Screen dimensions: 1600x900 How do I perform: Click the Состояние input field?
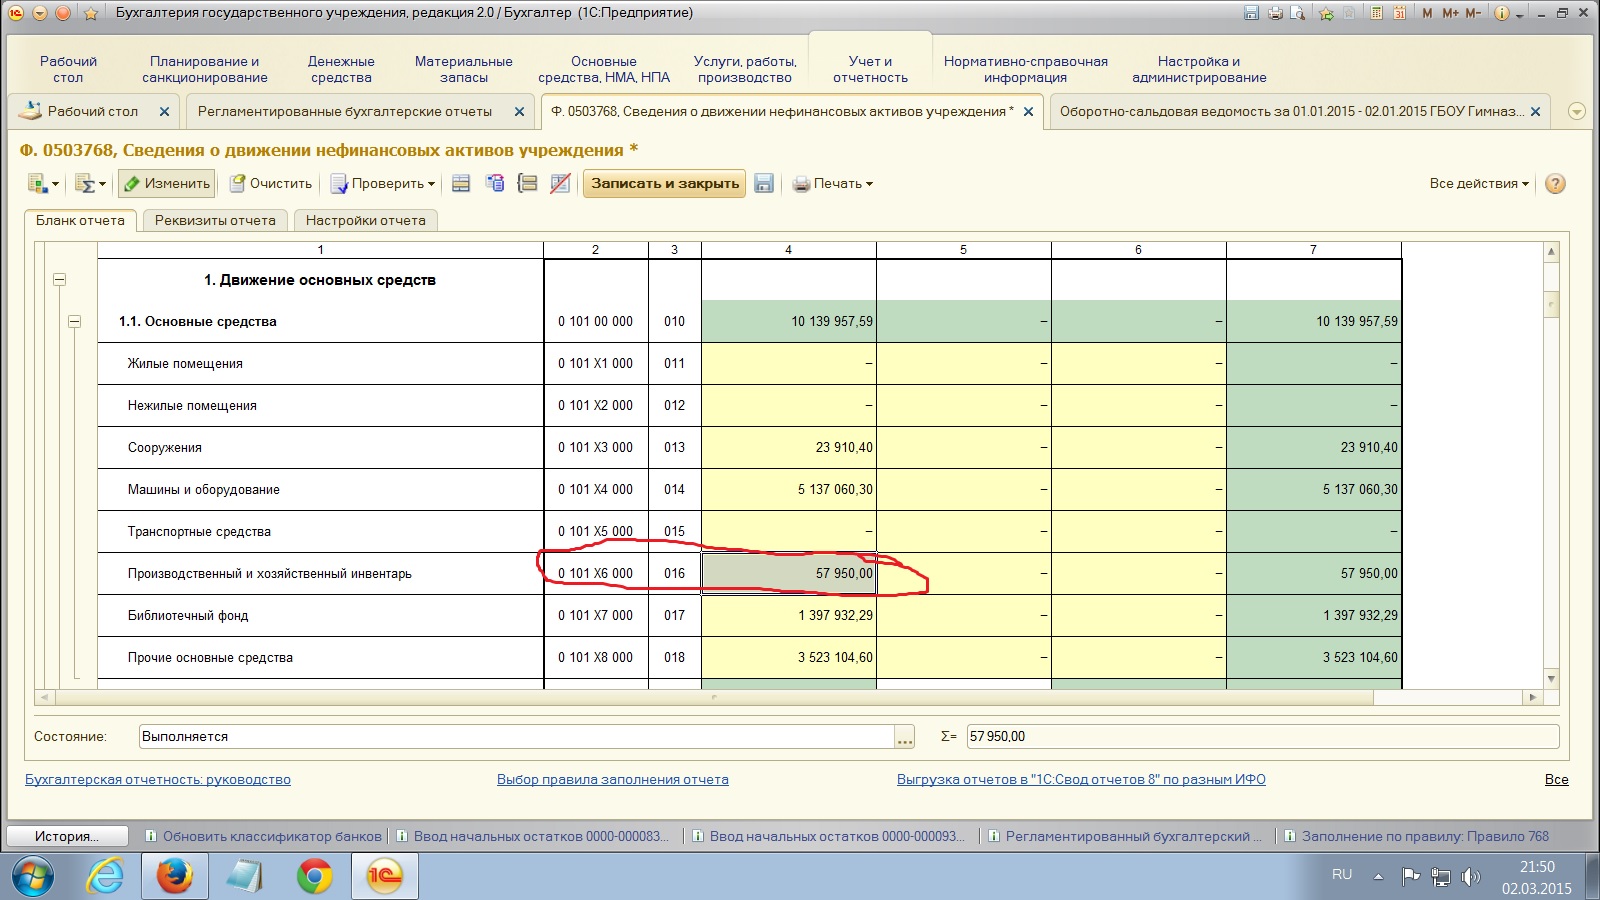click(516, 736)
